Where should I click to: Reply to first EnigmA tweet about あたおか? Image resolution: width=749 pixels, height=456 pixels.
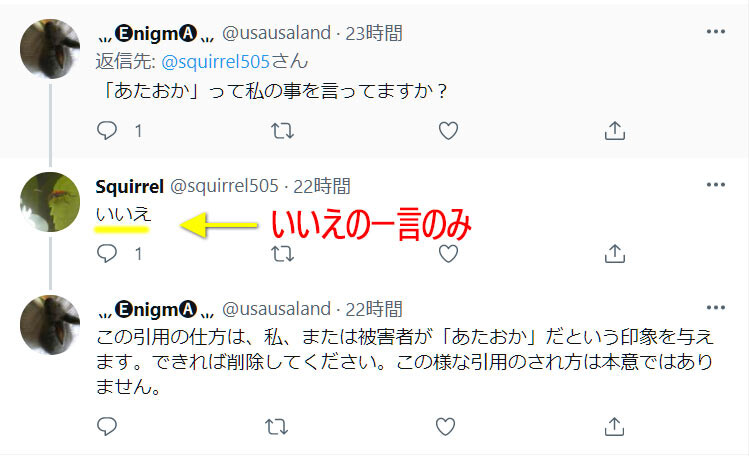pos(107,130)
